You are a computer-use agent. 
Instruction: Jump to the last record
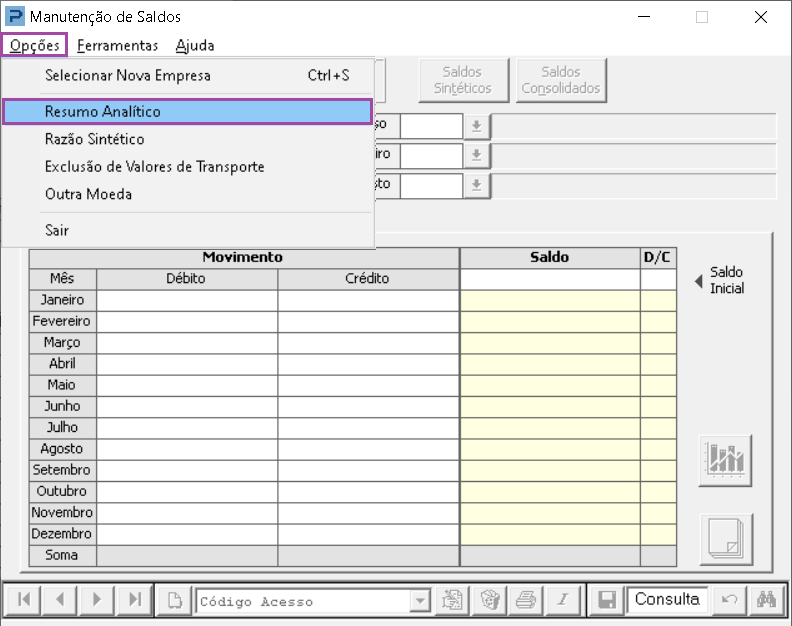[x=134, y=600]
